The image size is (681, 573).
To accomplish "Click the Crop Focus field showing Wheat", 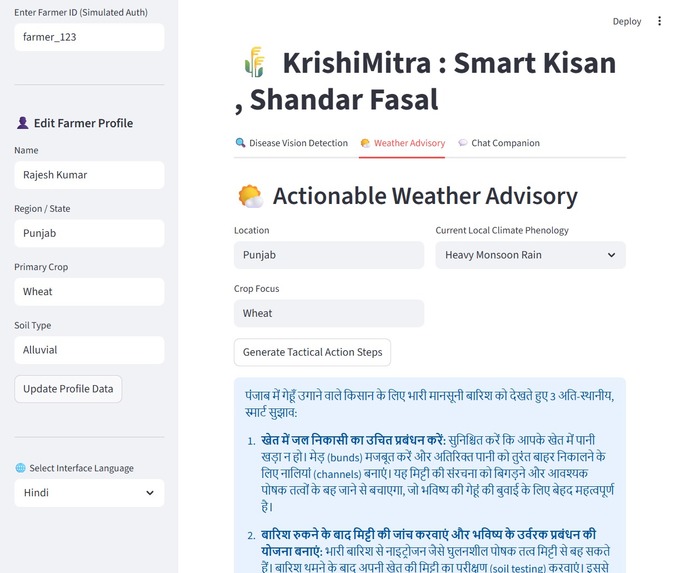I will [329, 313].
